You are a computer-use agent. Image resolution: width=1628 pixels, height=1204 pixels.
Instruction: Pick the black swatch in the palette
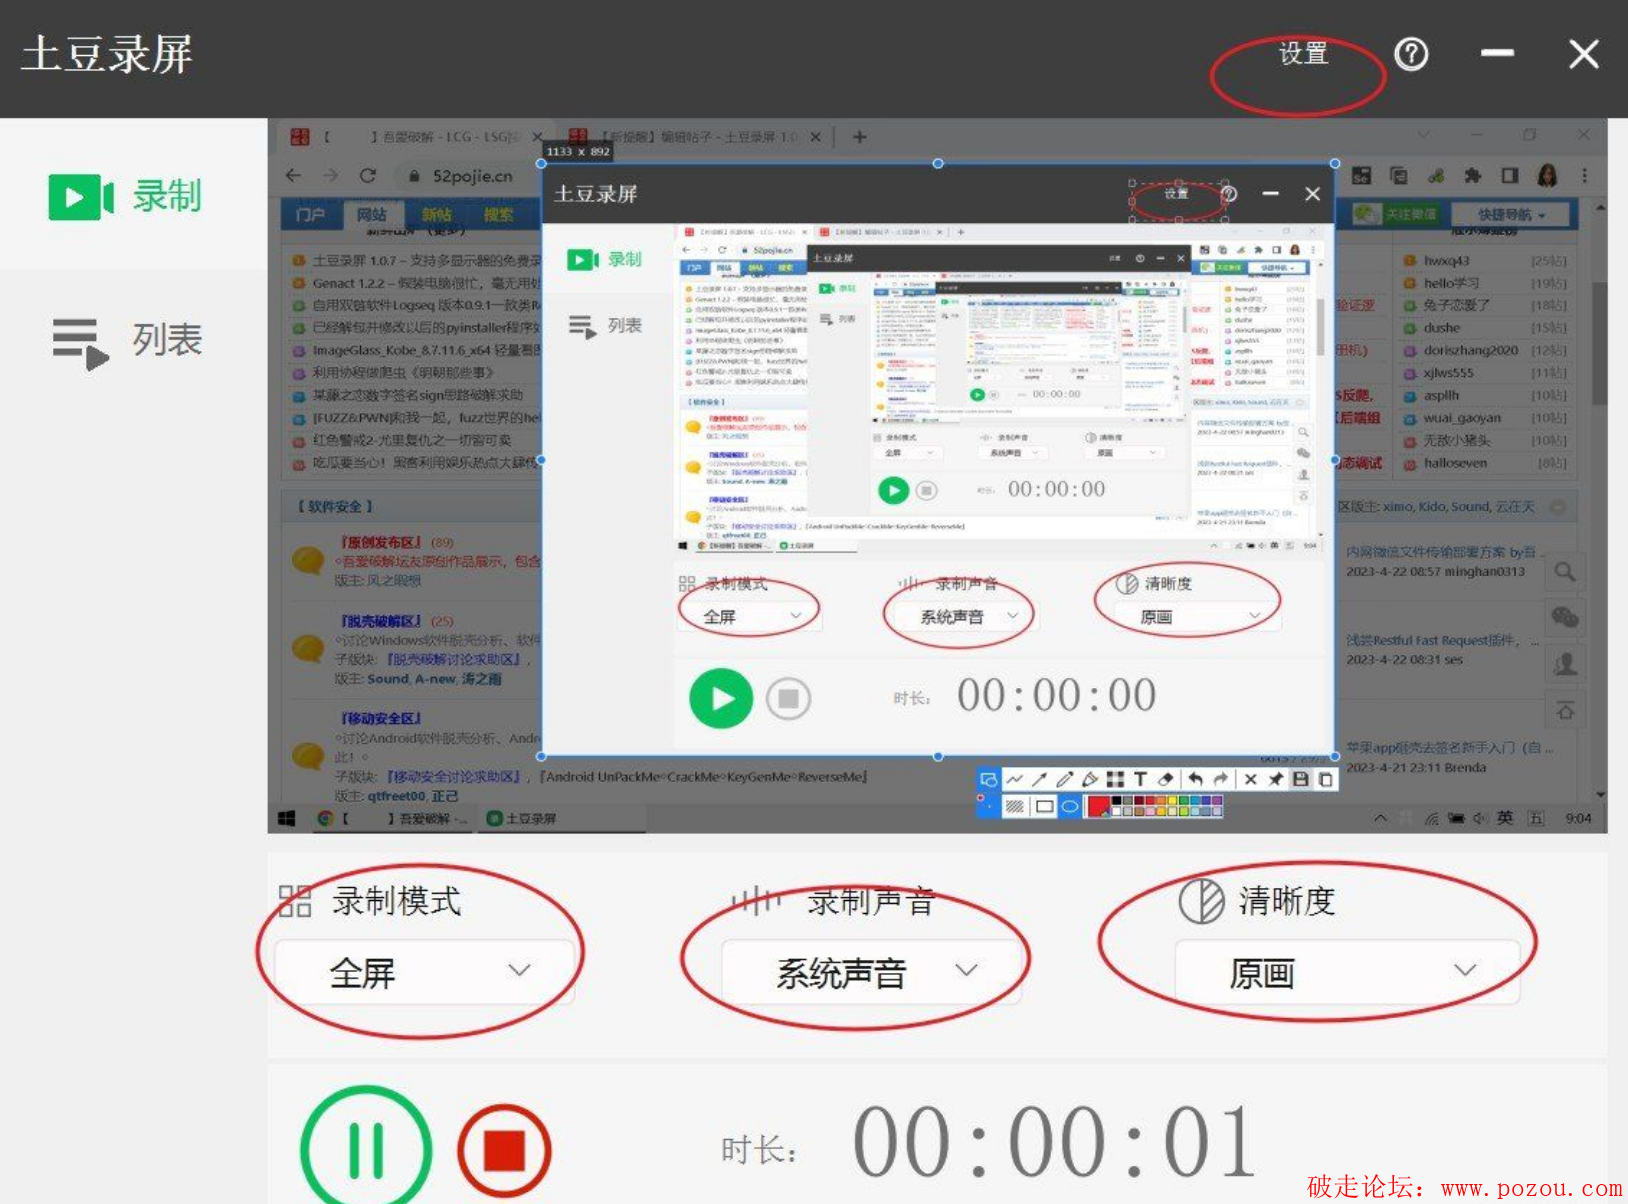[x=1116, y=801]
